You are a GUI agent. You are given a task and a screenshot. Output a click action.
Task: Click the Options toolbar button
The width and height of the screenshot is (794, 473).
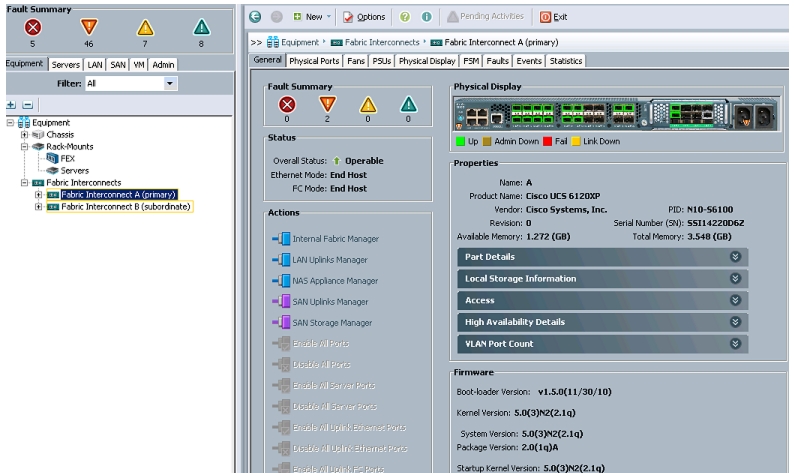point(364,17)
